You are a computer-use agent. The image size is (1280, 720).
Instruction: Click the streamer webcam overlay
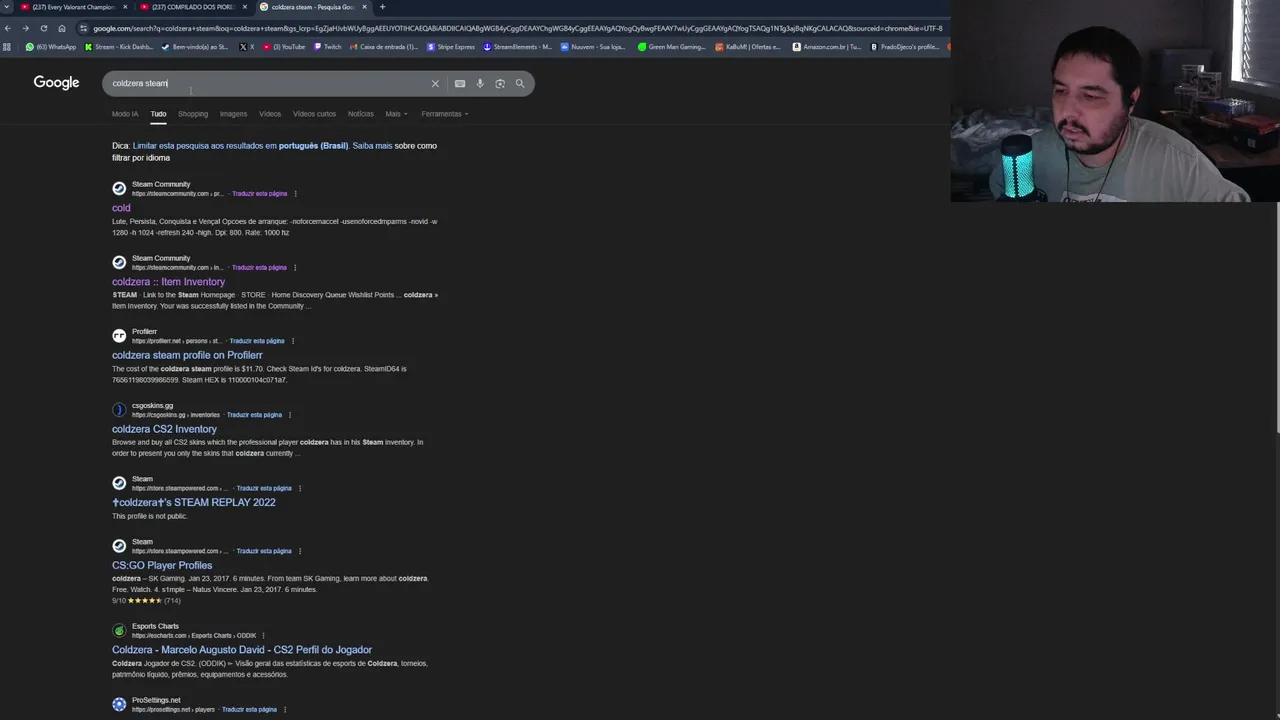click(1115, 101)
